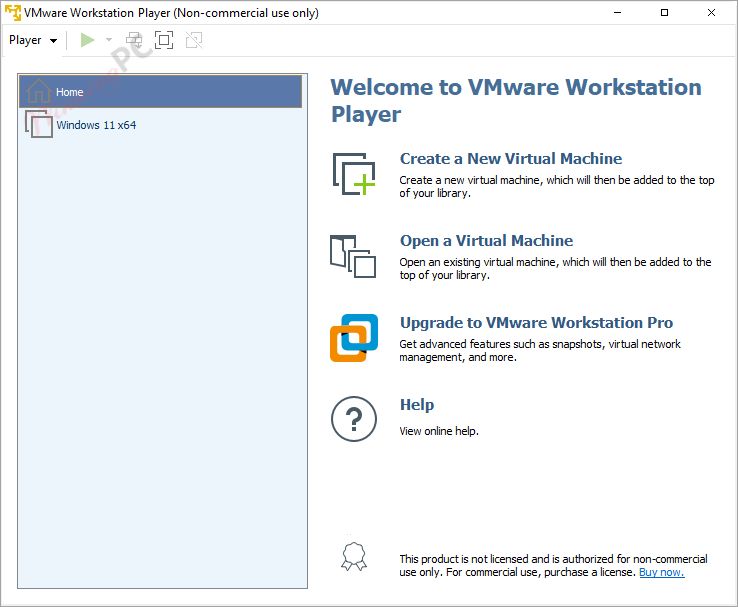Choose Open a Virtual Machine heading
Screen dimensions: 738x607
click(486, 241)
